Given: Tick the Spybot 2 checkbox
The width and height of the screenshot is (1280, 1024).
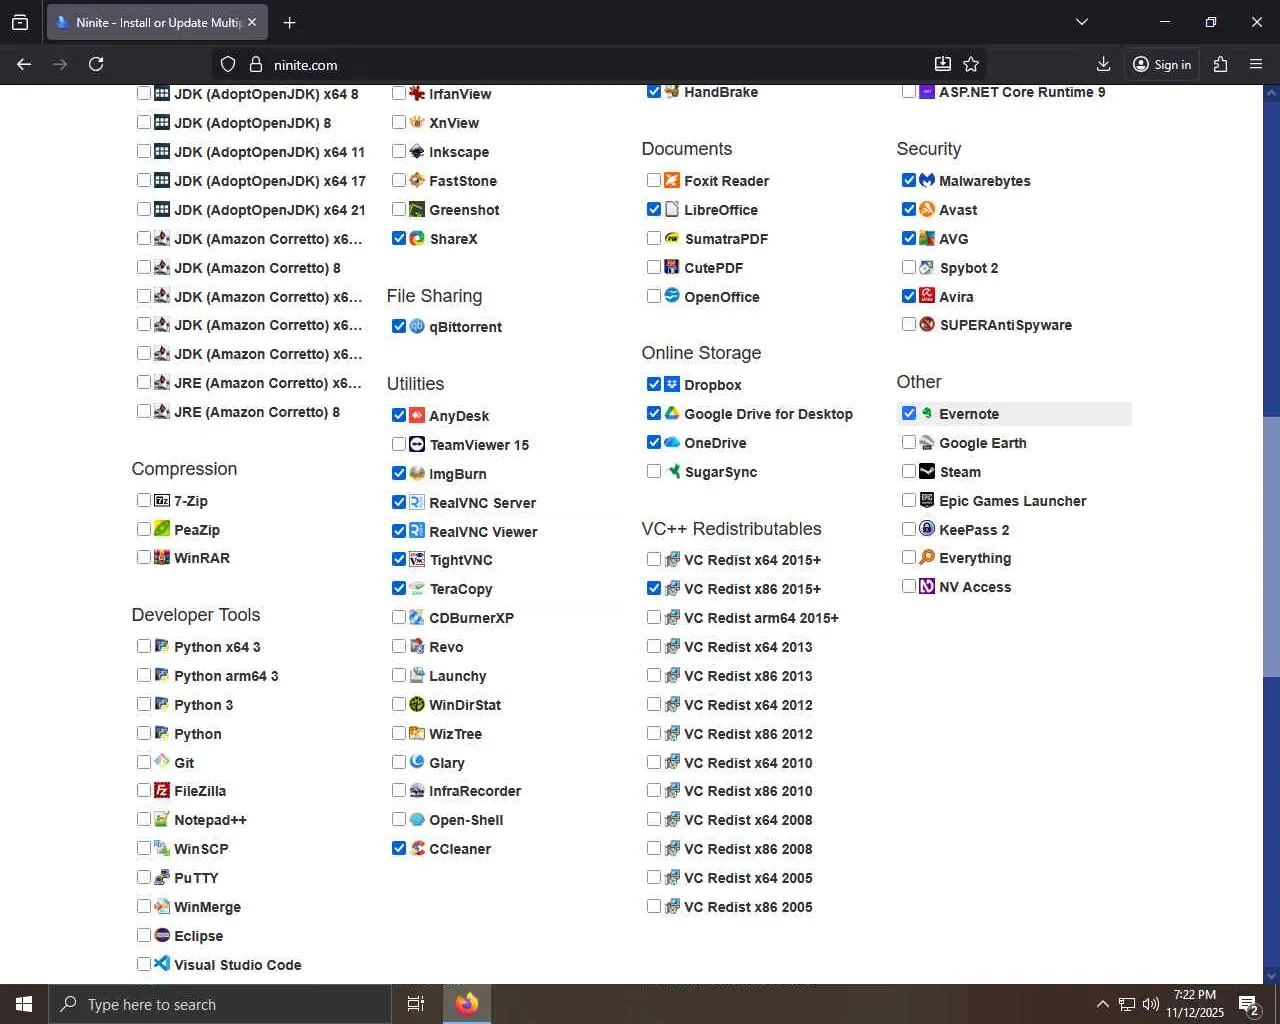Looking at the screenshot, I should (909, 267).
